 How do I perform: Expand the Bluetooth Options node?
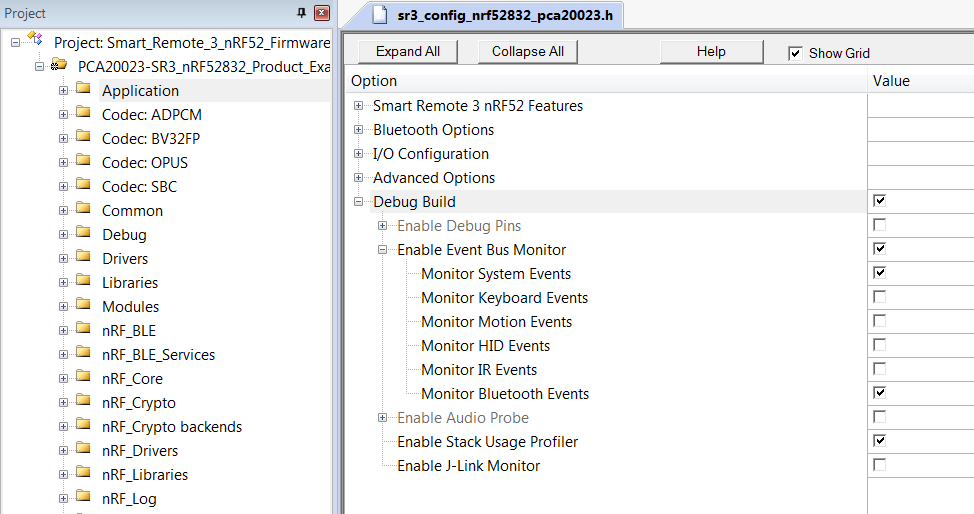(358, 130)
